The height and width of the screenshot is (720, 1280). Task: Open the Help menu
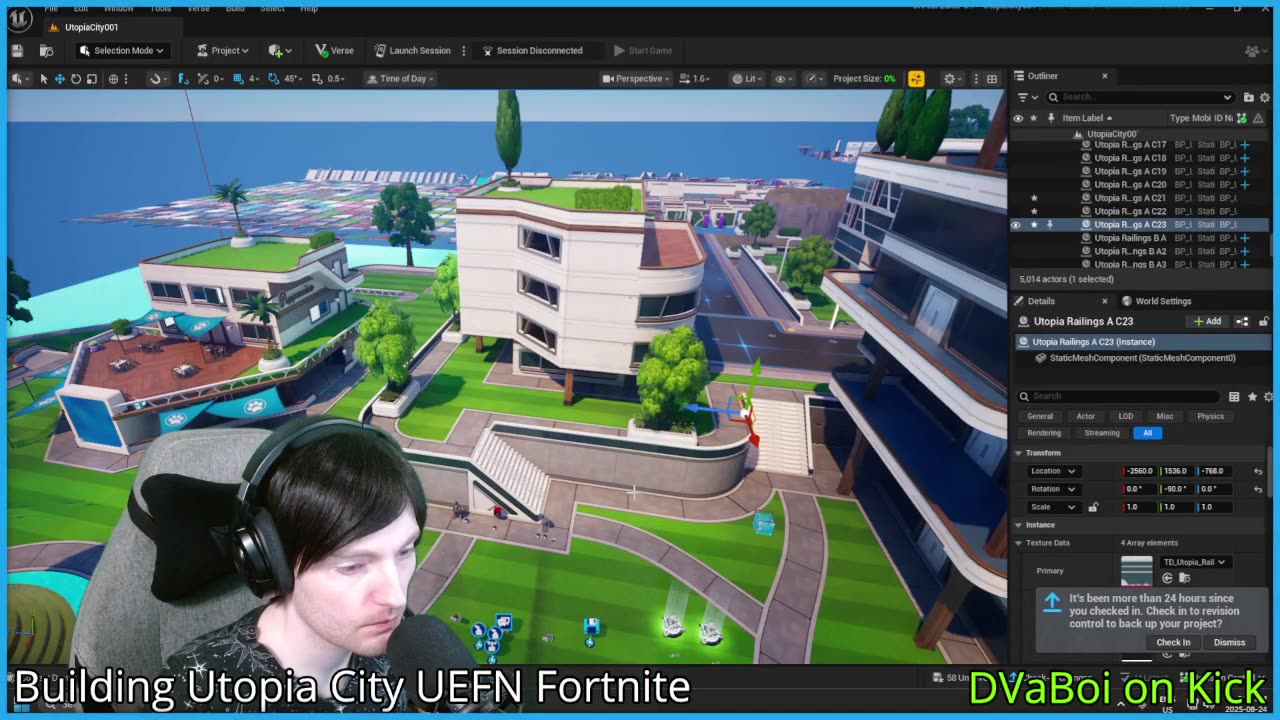(x=309, y=8)
